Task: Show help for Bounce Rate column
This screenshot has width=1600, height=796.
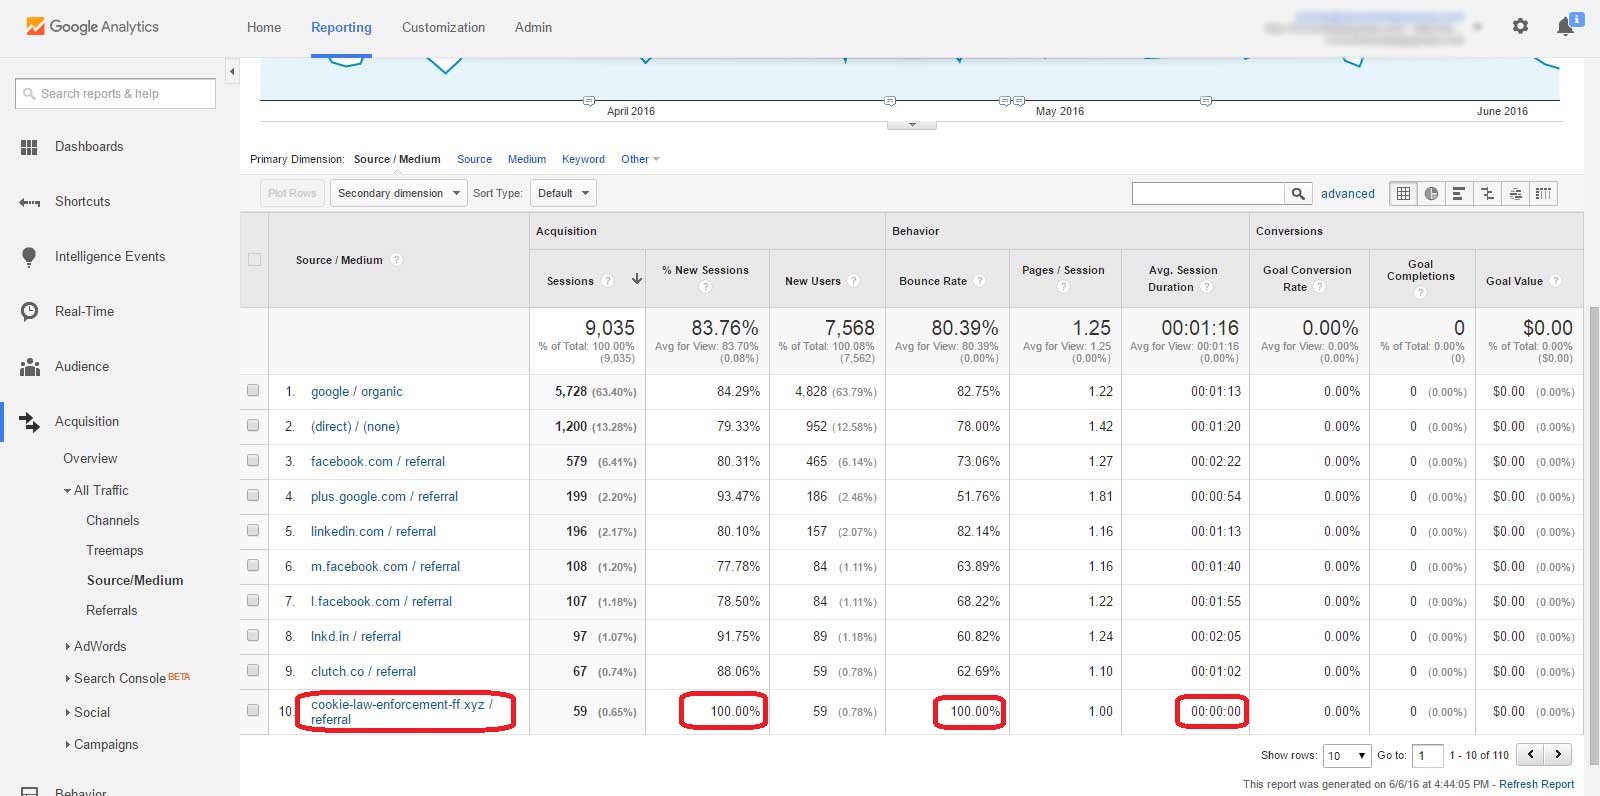Action: (980, 281)
